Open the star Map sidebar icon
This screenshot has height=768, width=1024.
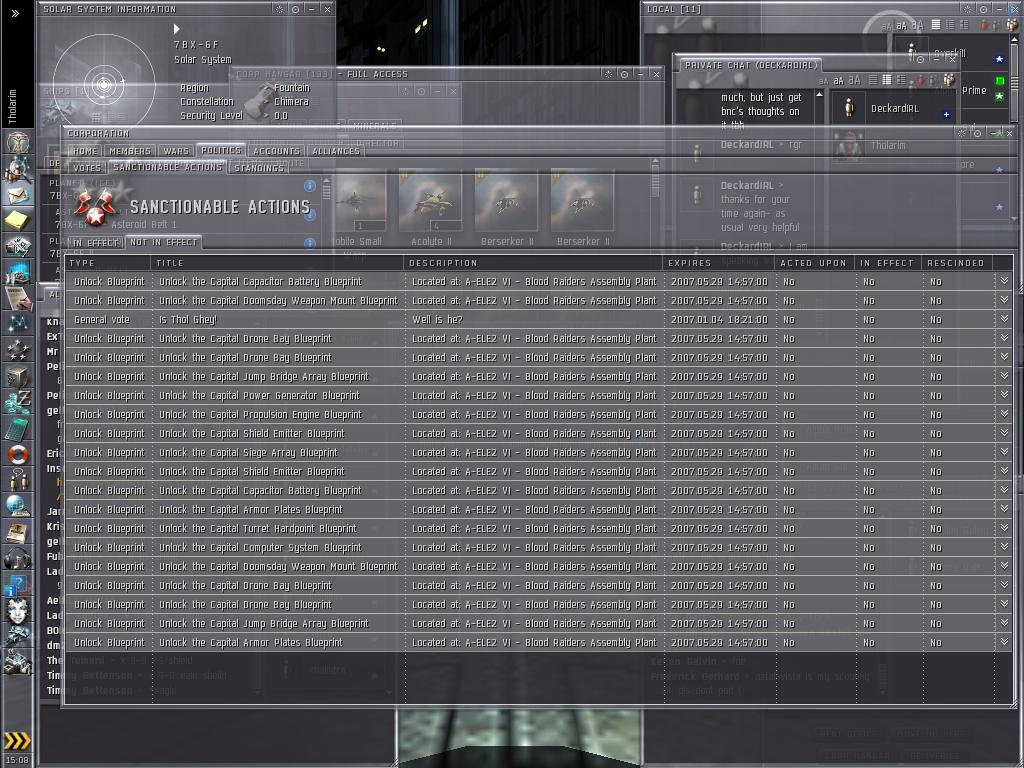tap(18, 323)
